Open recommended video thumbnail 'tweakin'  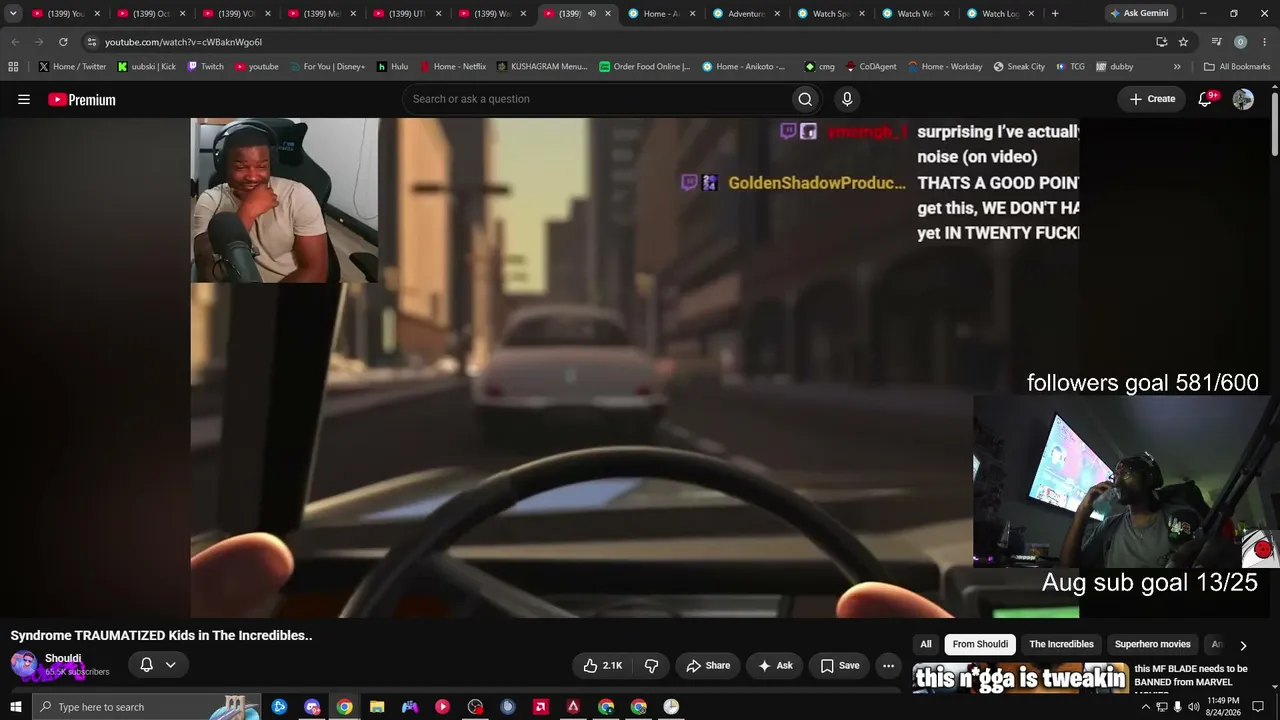pyautogui.click(x=1020, y=677)
